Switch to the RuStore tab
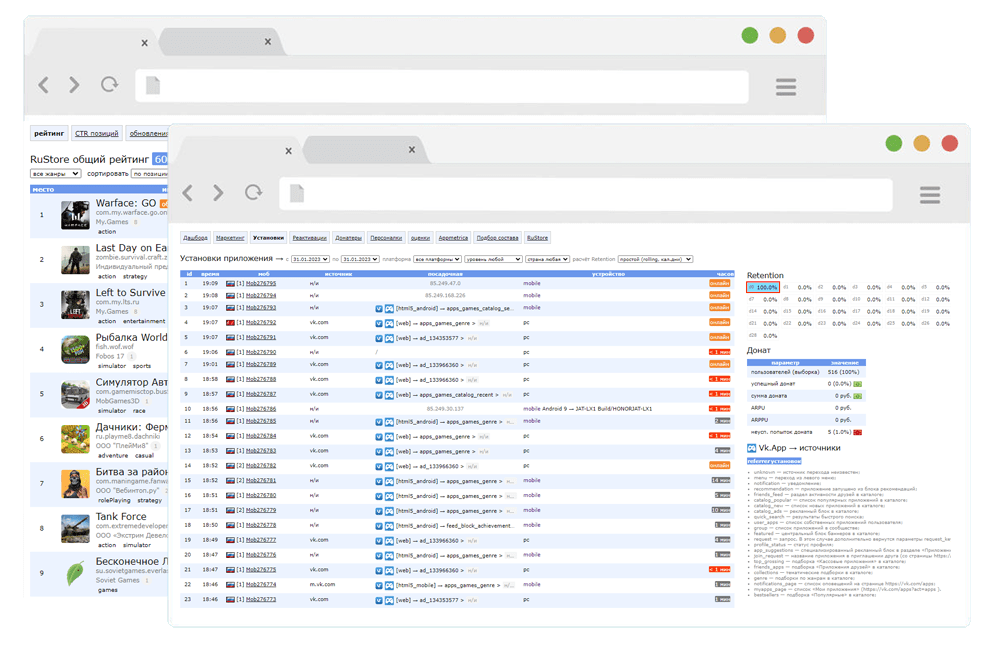The height and width of the screenshot is (652, 1000). click(538, 238)
